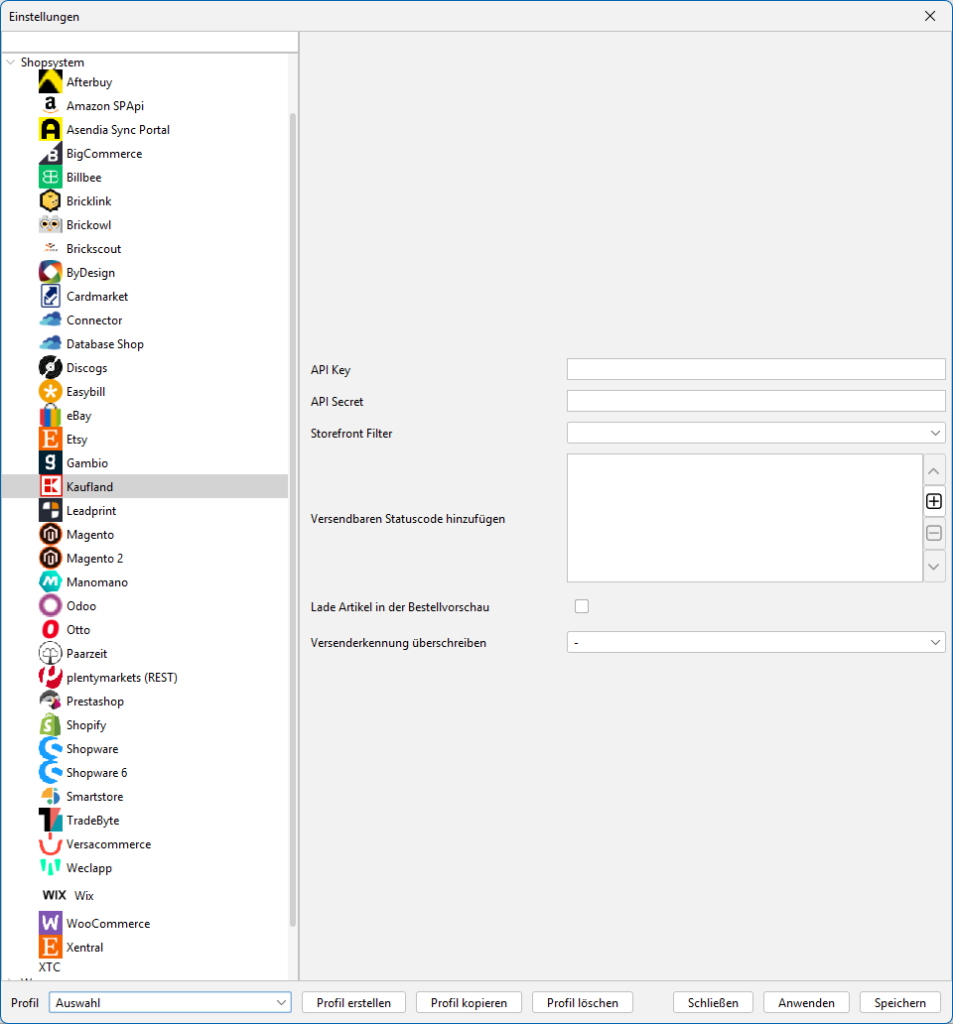This screenshot has height=1024, width=953.
Task: Click the Shopify icon in the shop list
Action: click(50, 725)
